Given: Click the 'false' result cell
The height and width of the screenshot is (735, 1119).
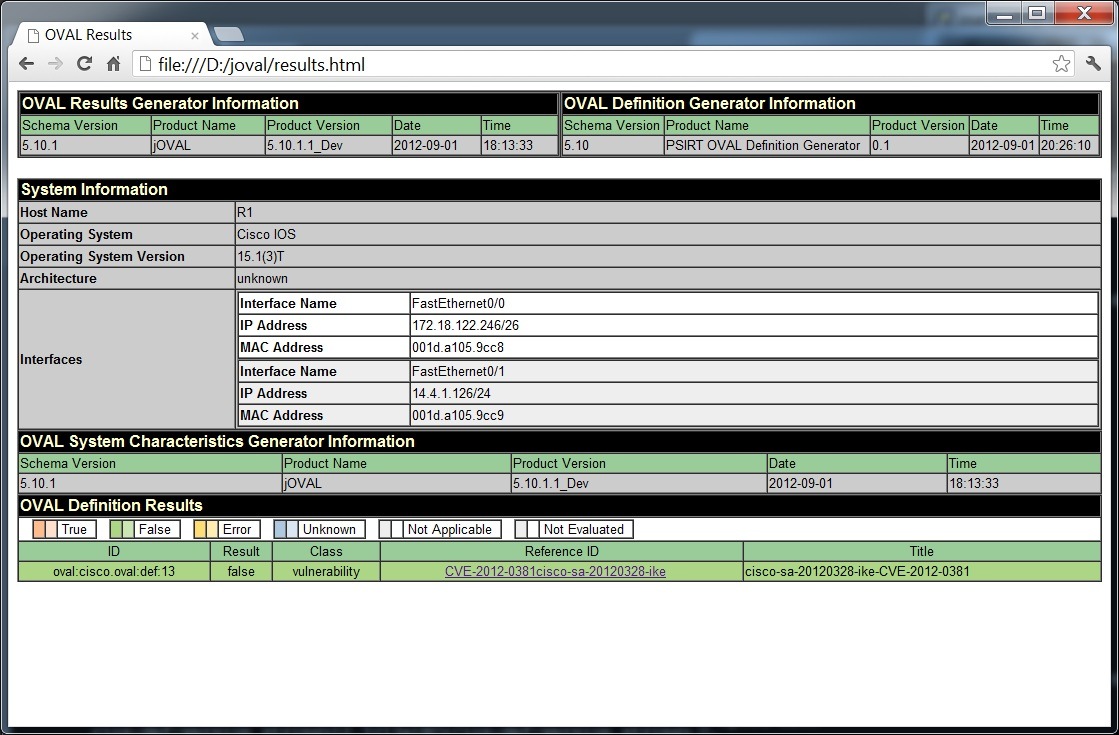Looking at the screenshot, I should coord(241,572).
